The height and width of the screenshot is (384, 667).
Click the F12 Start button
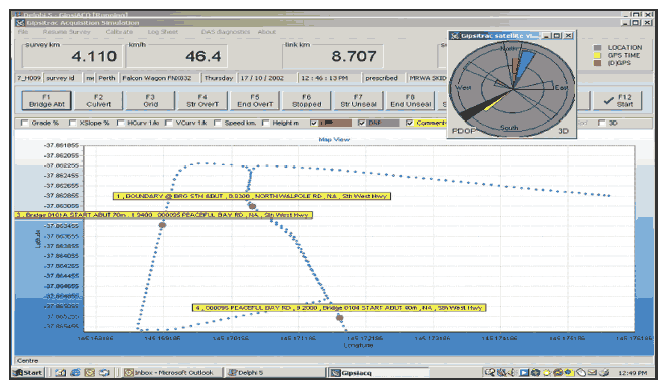[618, 101]
